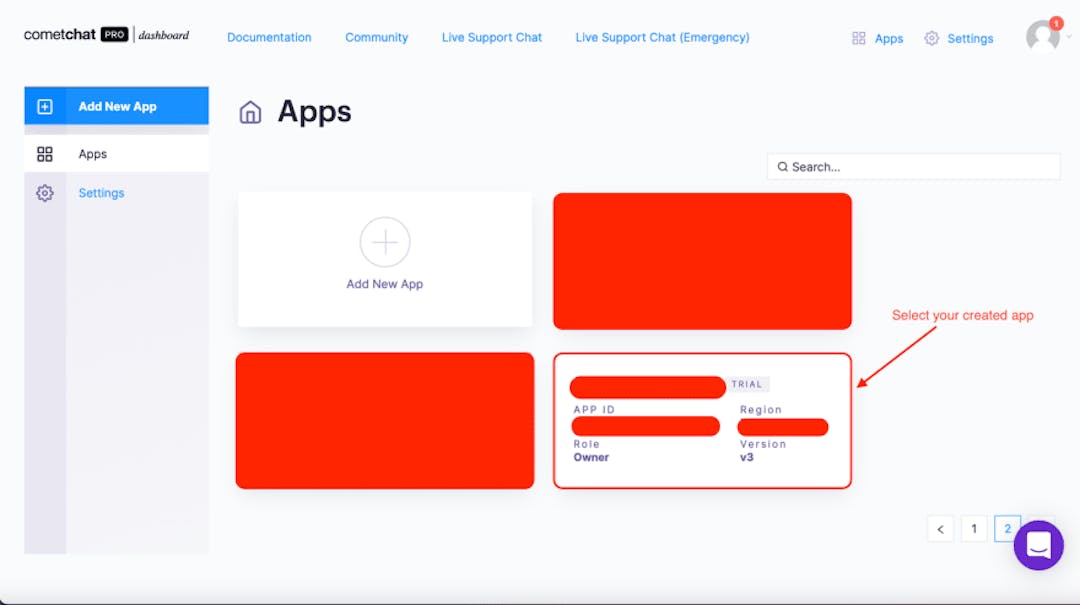Click the Apps grid icon in left sidebar

(45, 154)
